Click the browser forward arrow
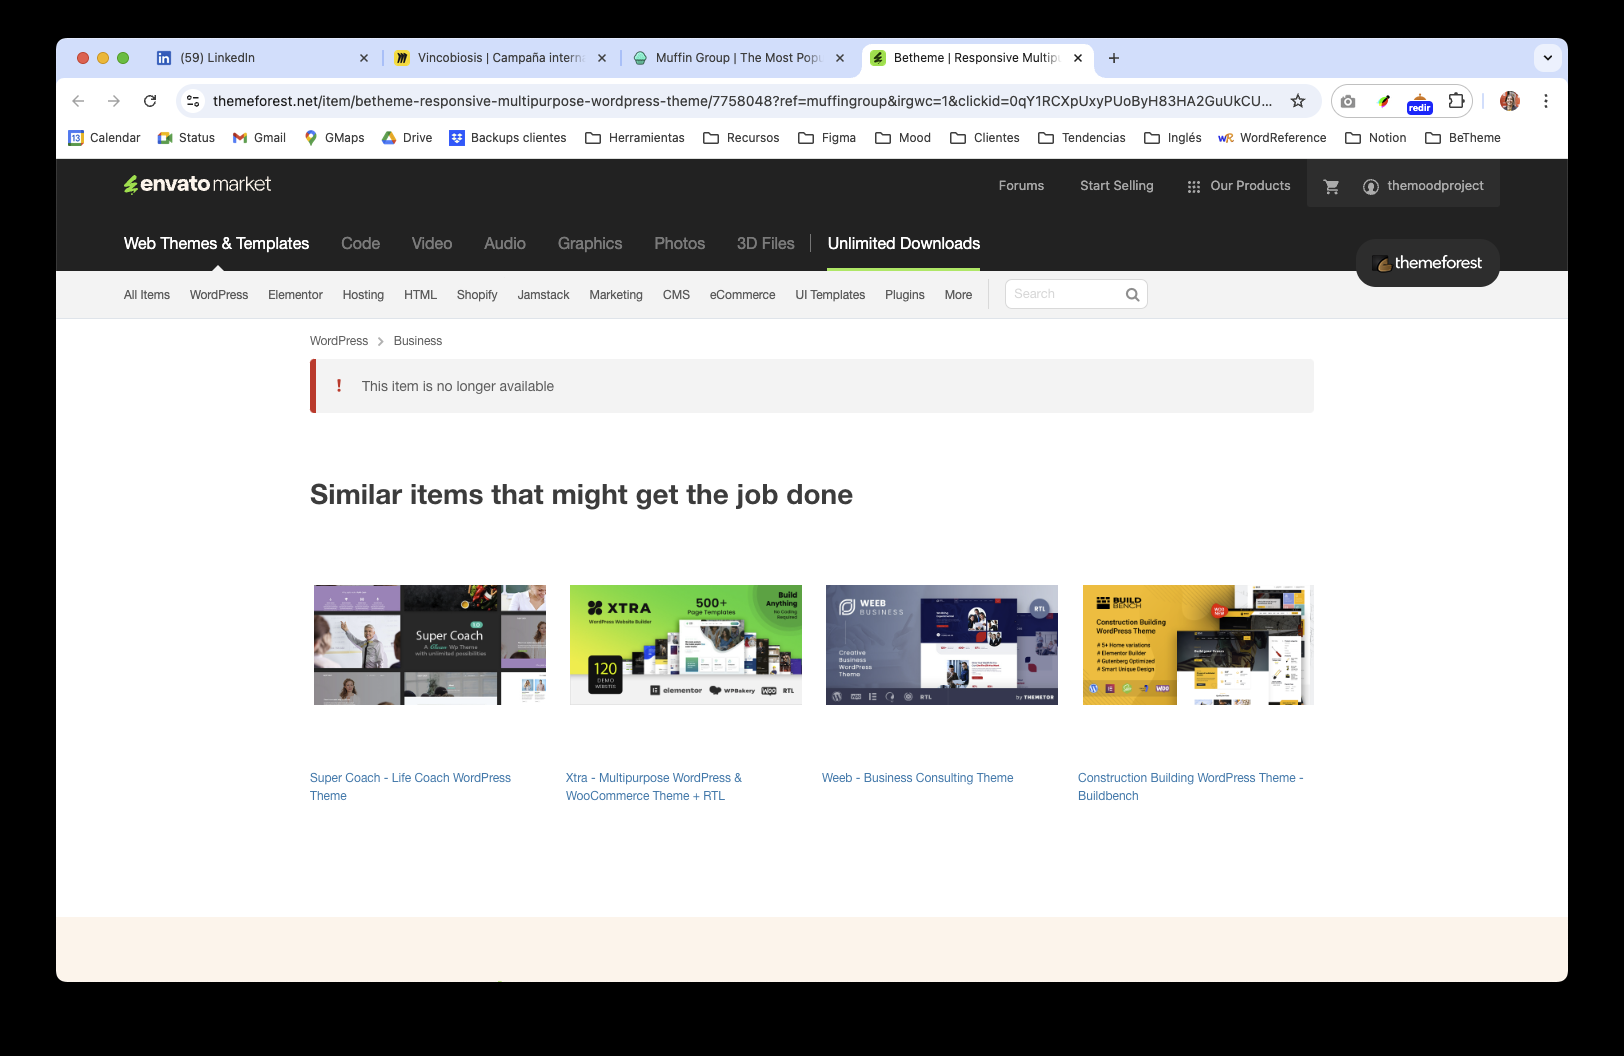Image resolution: width=1624 pixels, height=1056 pixels. [x=114, y=101]
